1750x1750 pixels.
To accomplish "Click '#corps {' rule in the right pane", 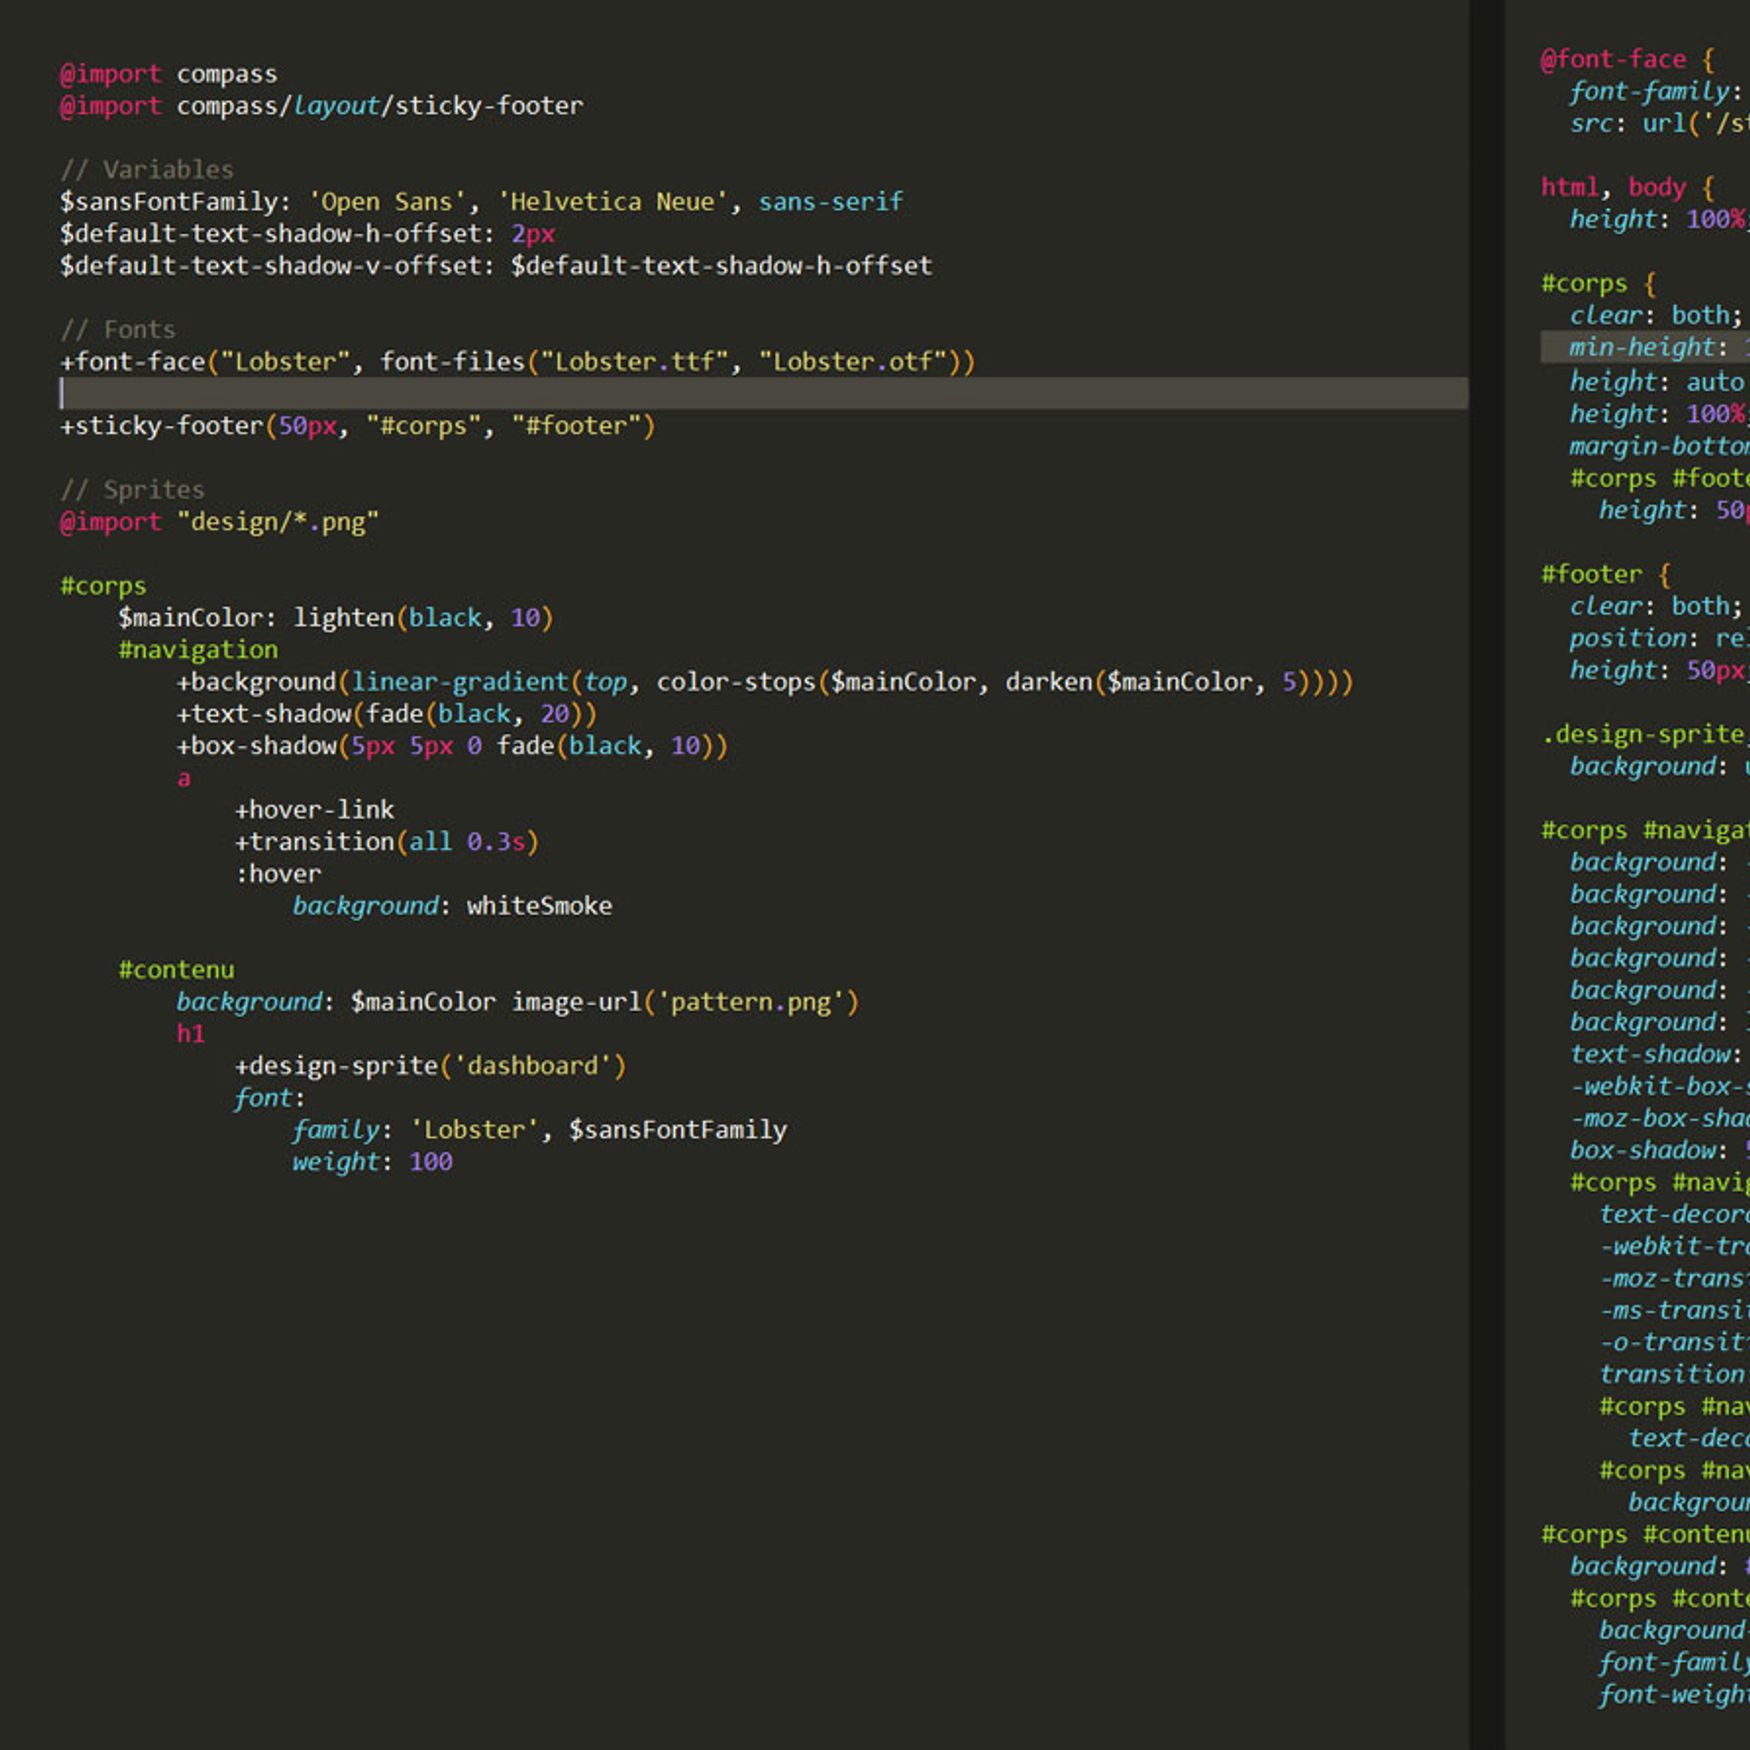I will (x=1599, y=284).
